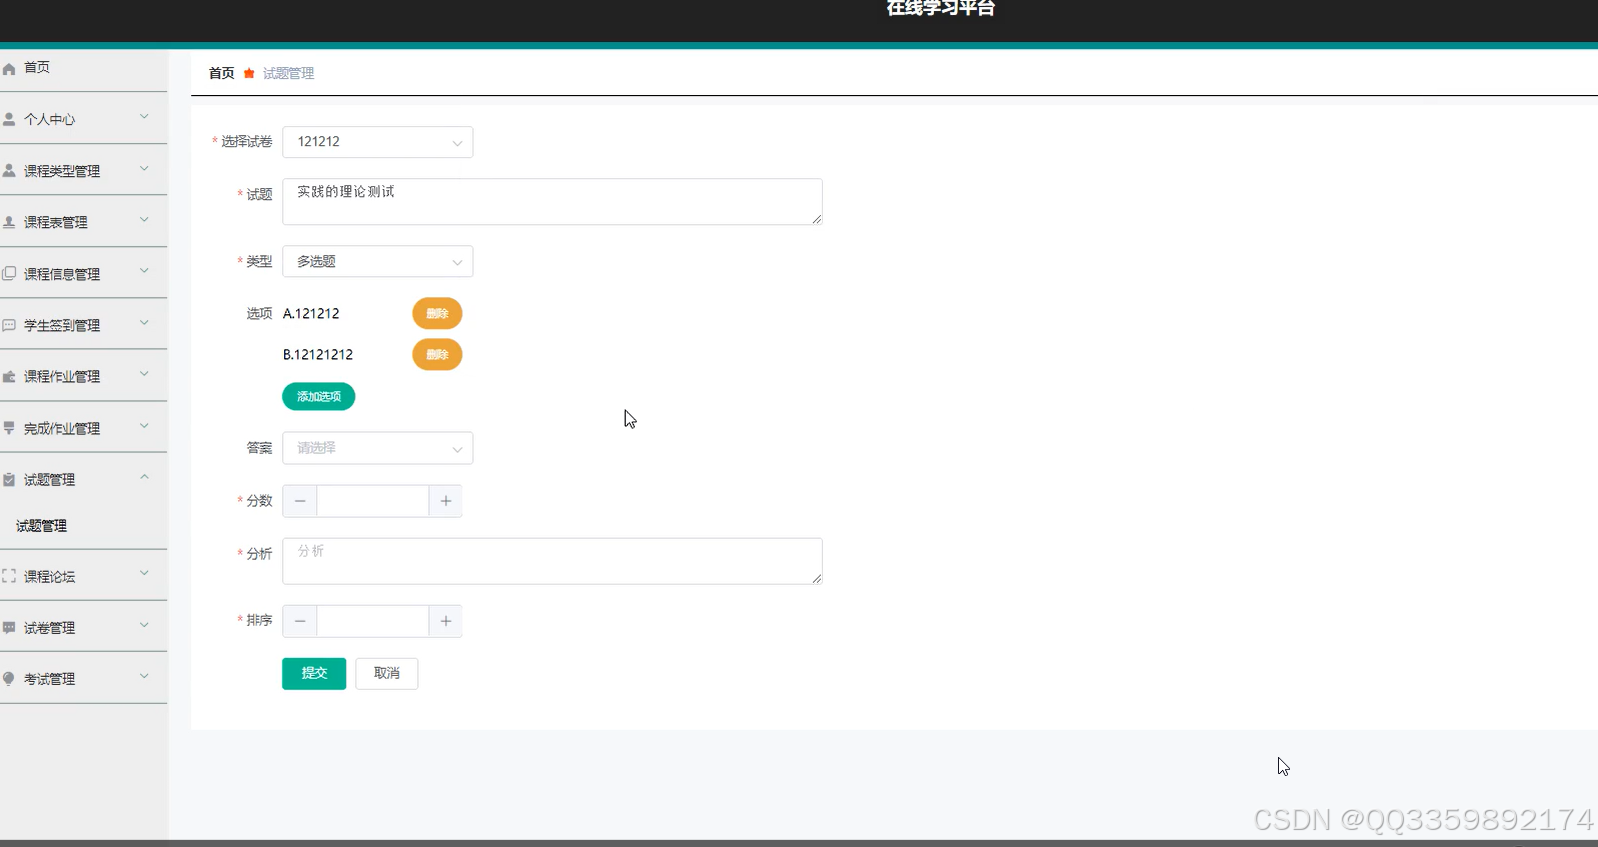Click the B.12121212 option text
Image resolution: width=1598 pixels, height=847 pixels.
[x=318, y=355]
